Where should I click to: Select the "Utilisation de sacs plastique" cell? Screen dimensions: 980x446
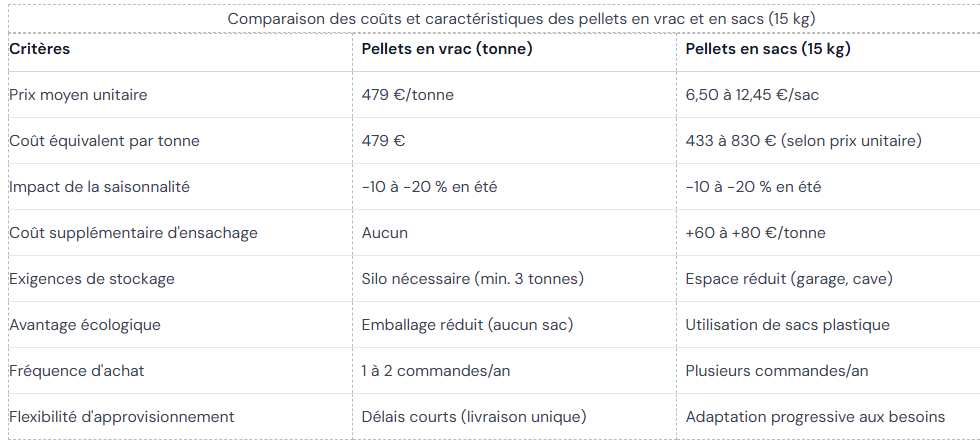click(x=787, y=325)
